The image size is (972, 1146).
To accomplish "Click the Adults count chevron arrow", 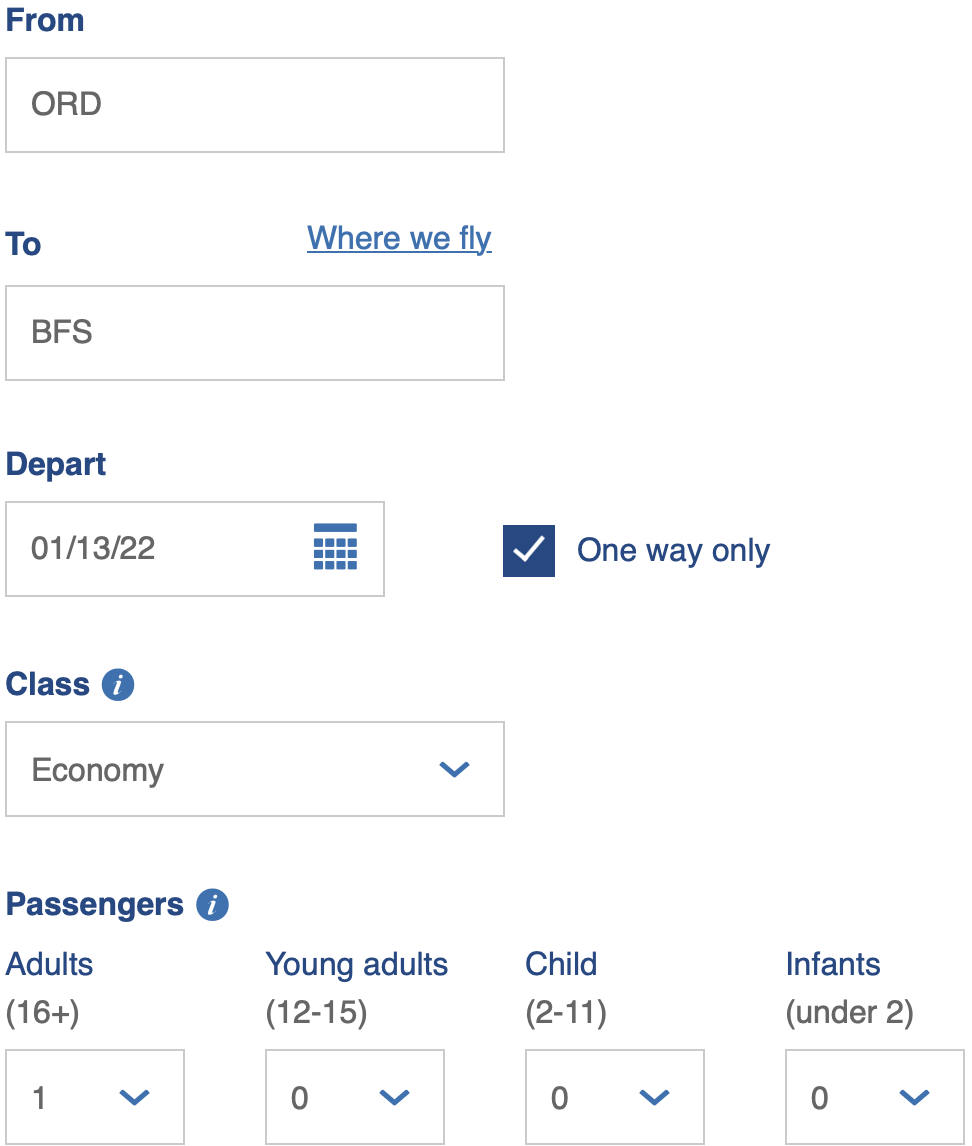I will (134, 1097).
